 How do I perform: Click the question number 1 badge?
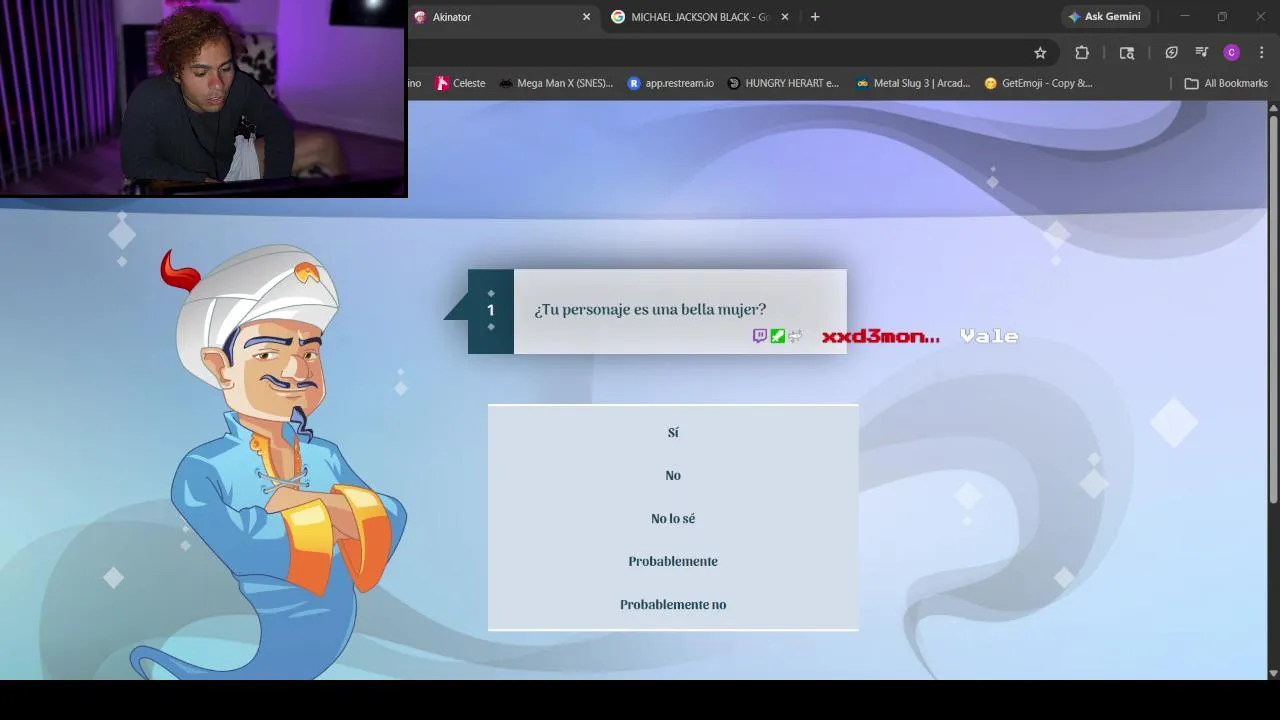tap(491, 311)
